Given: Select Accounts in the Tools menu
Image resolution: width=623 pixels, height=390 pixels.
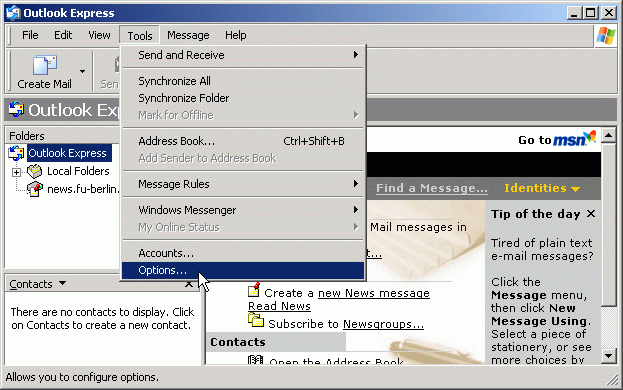Looking at the screenshot, I should pos(243,253).
